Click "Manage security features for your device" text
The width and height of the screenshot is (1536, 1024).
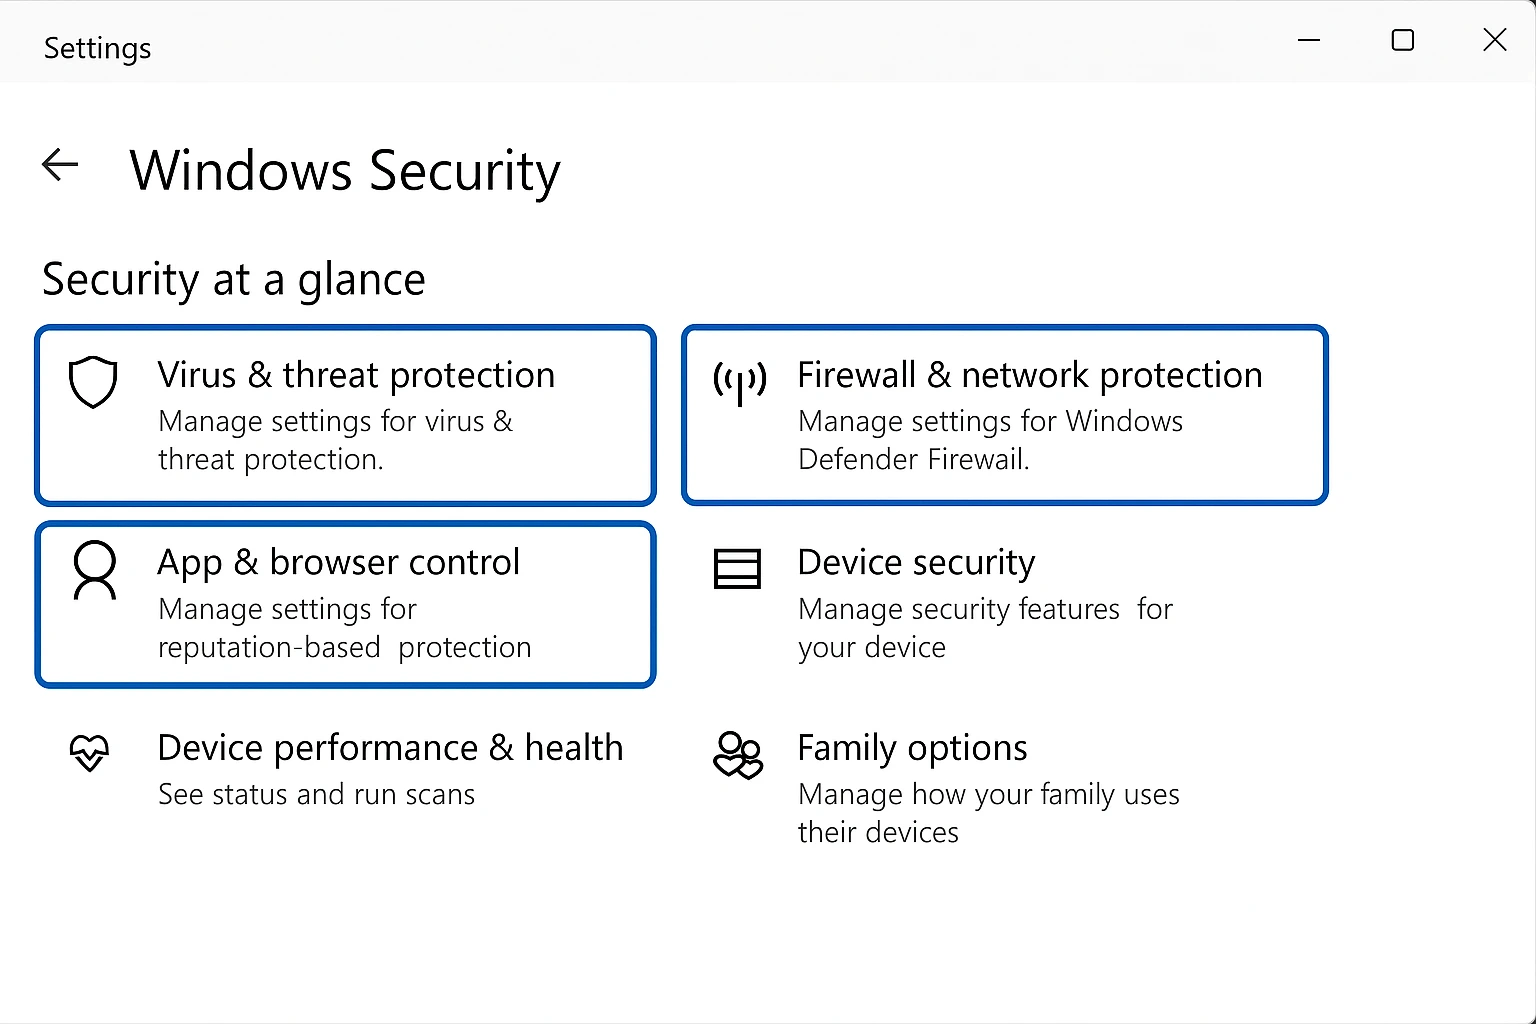(985, 628)
